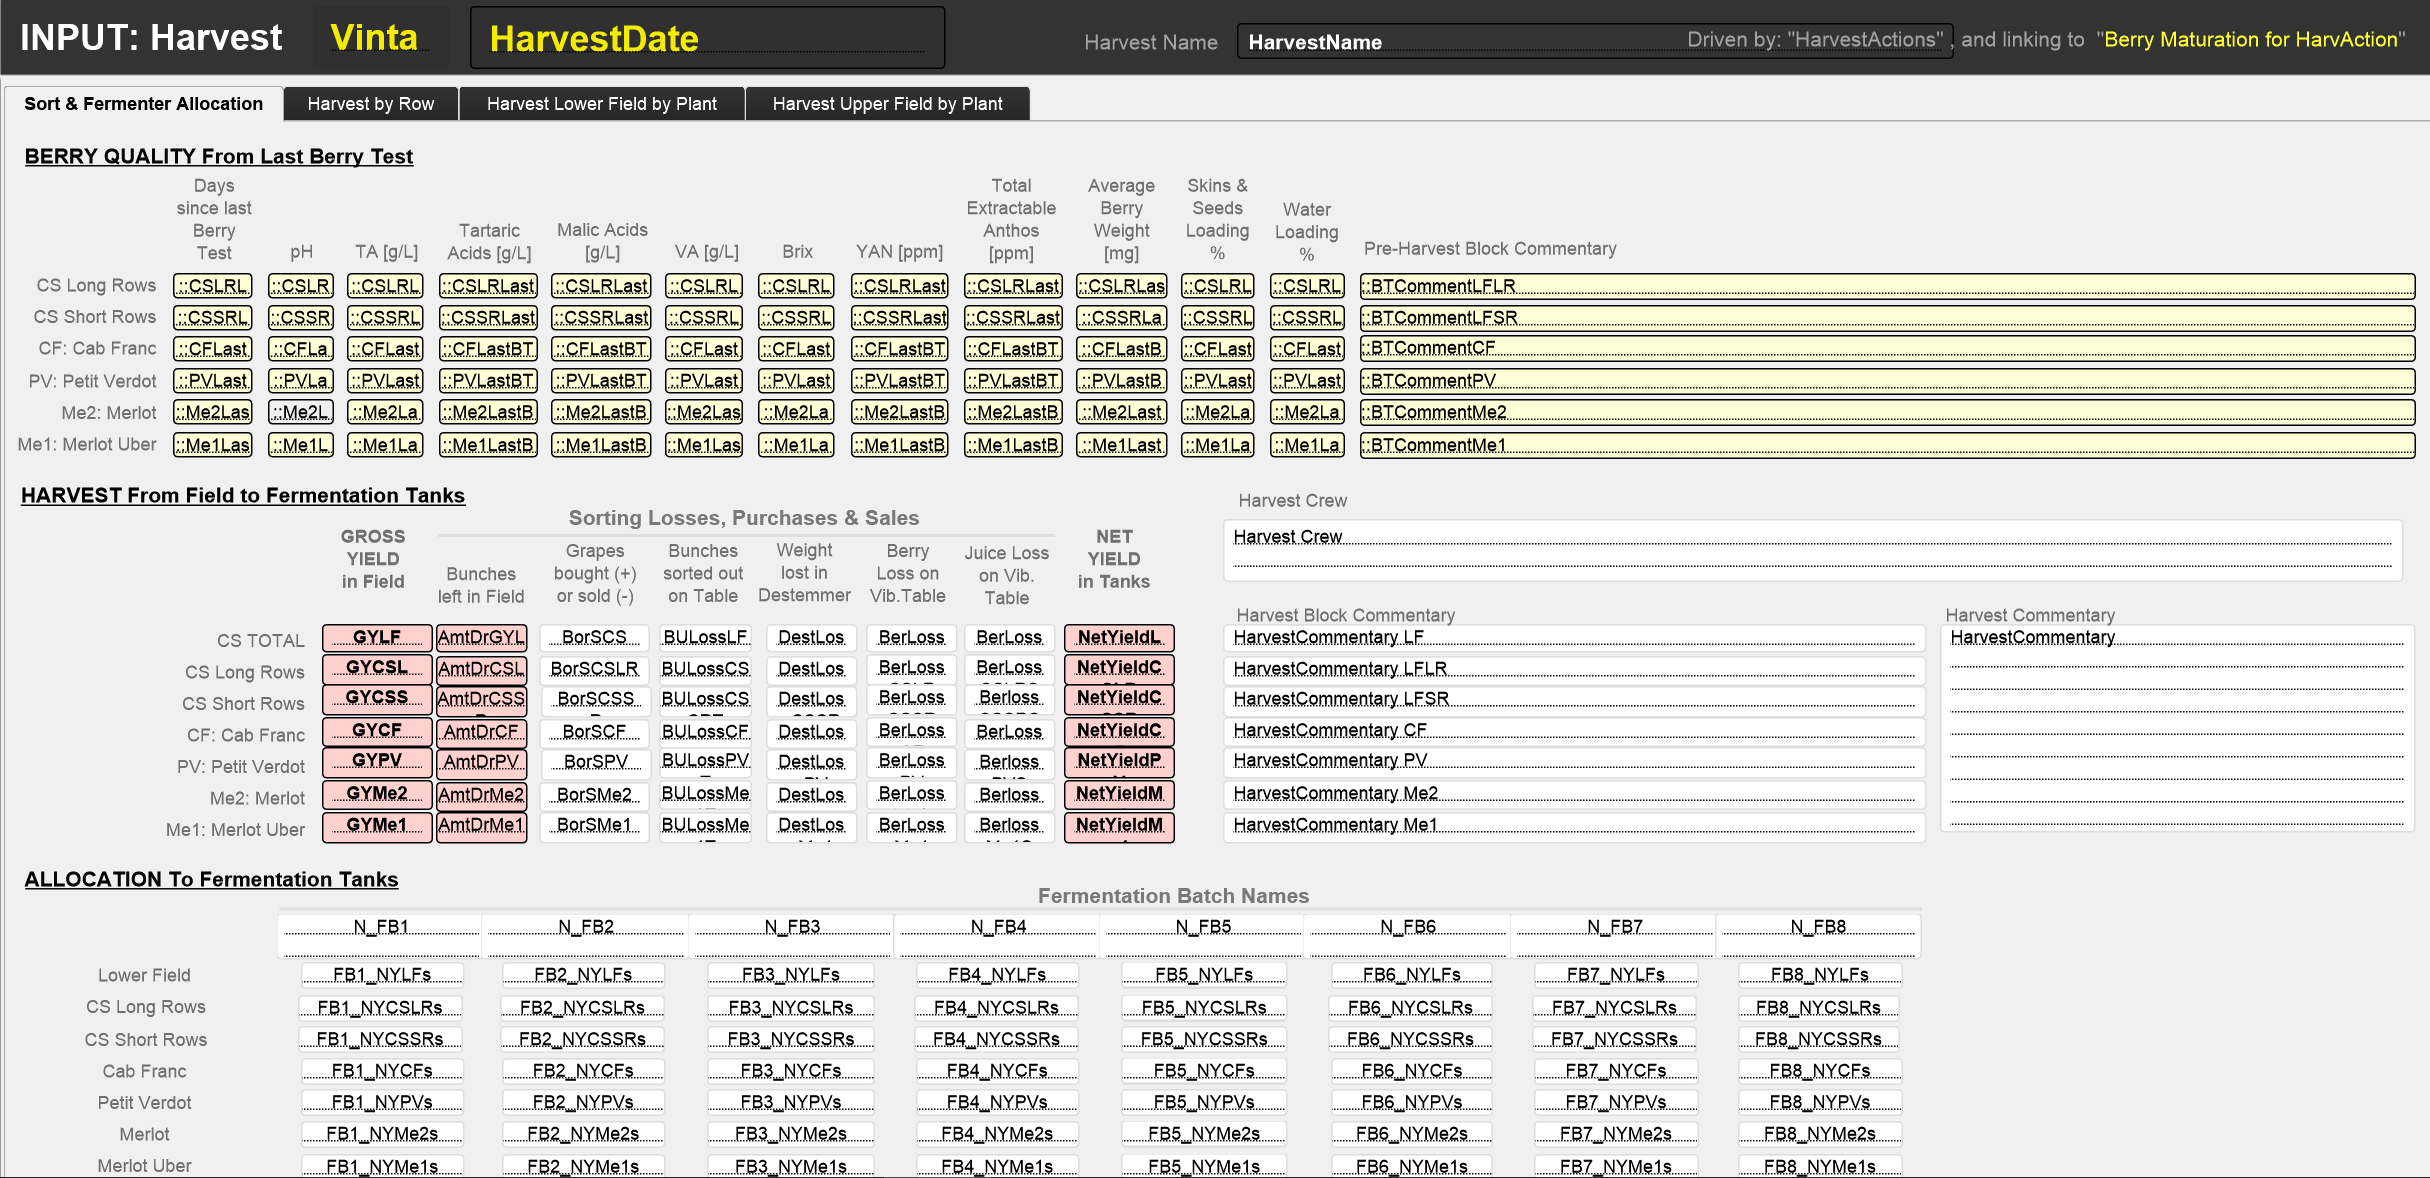Click the HarvestCommentary LFLR field
Screen dimensions: 2430x1178
pos(1574,669)
